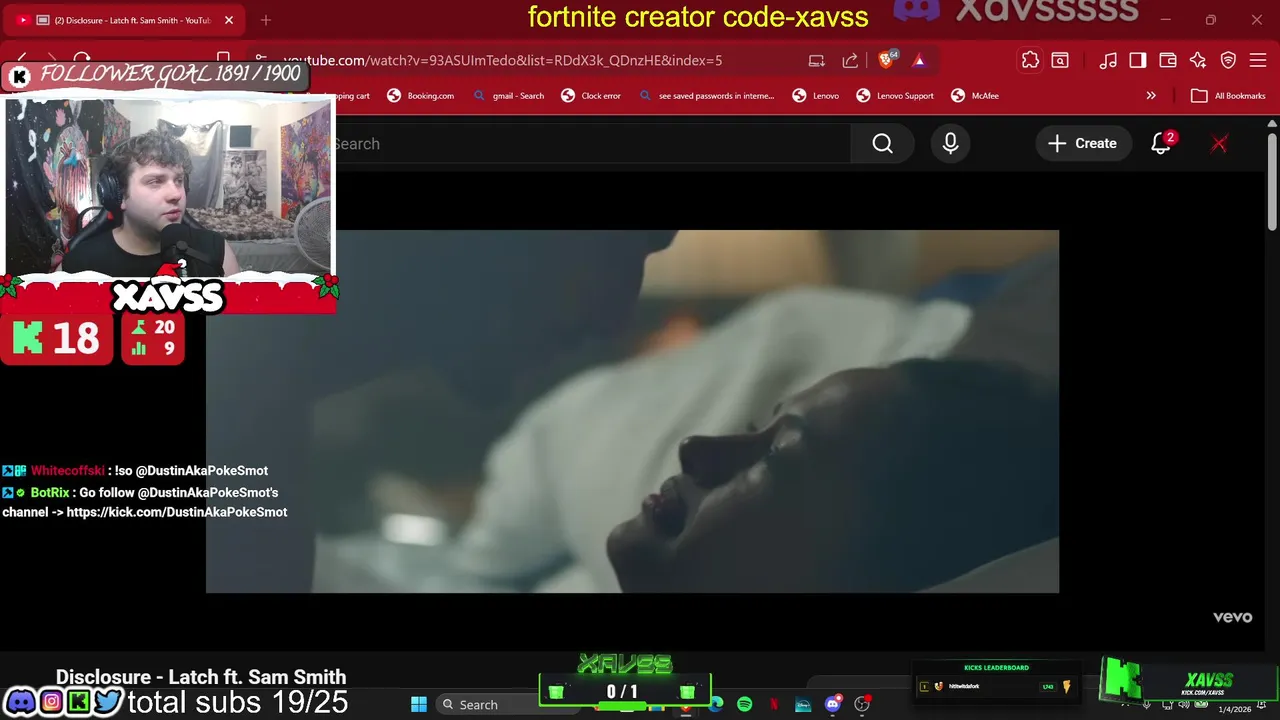Click the YouTube search magnifier button
Screen dimensions: 1280x720
(882, 144)
